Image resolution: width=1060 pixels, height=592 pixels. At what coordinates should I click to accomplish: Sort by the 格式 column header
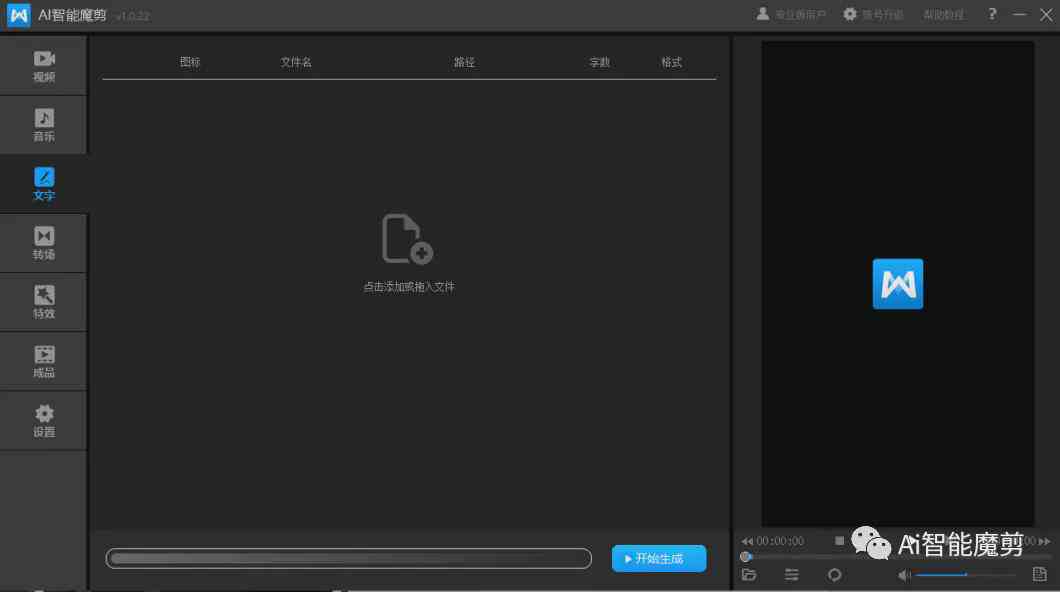[x=671, y=62]
